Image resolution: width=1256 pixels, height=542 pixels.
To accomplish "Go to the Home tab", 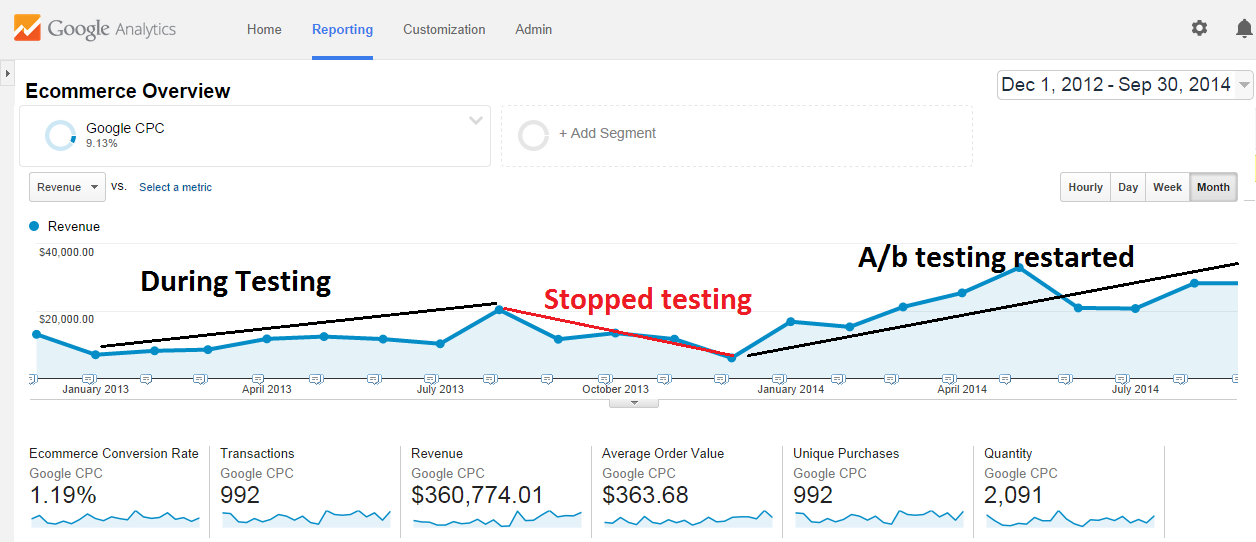I will 264,29.
